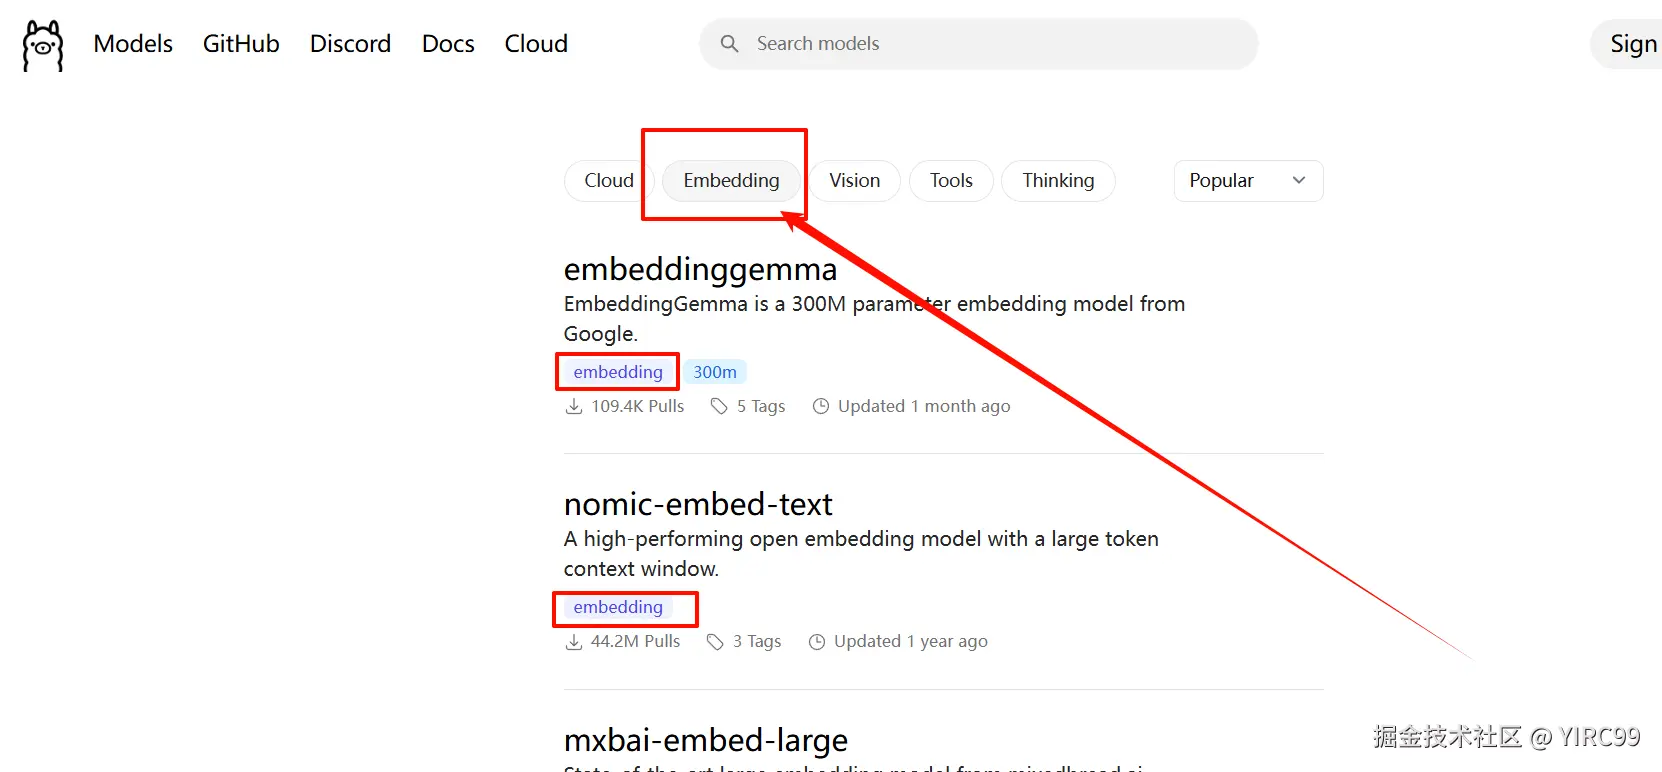The height and width of the screenshot is (772, 1662).
Task: Click the chevron arrow on Popular dropdown
Action: click(1299, 181)
